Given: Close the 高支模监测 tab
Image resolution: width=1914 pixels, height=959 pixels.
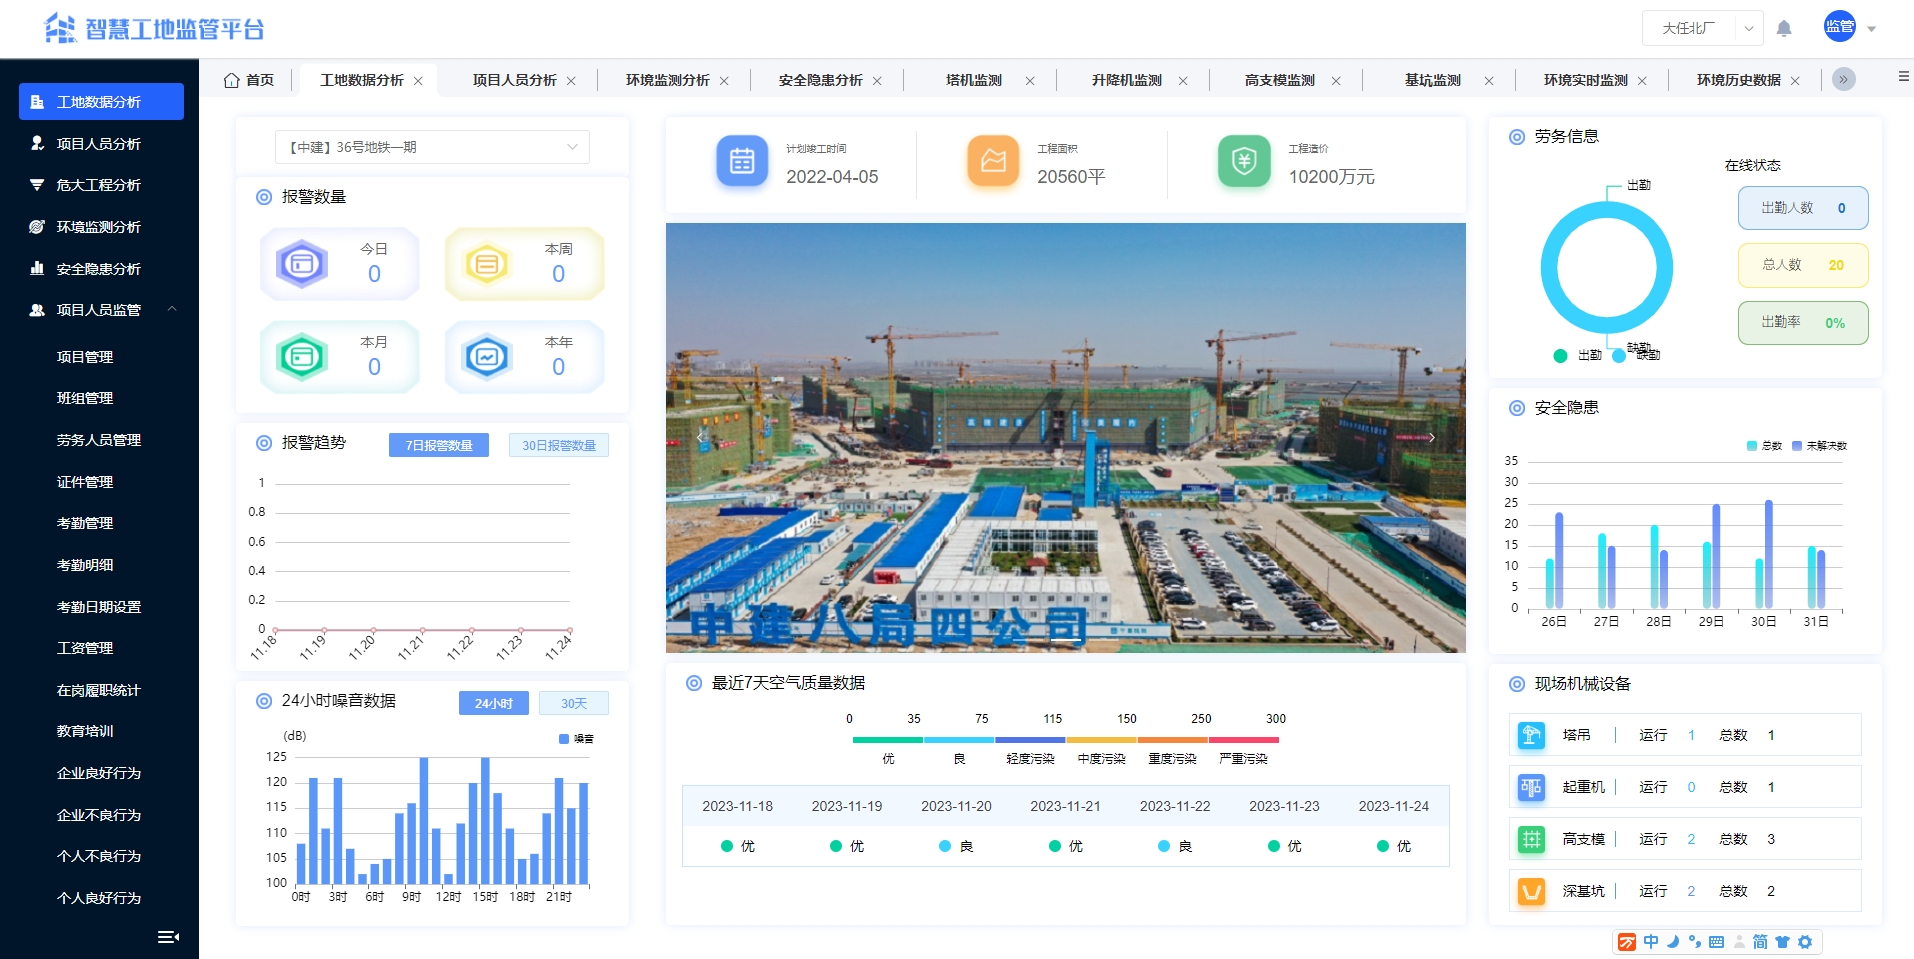Looking at the screenshot, I should click(x=1336, y=81).
